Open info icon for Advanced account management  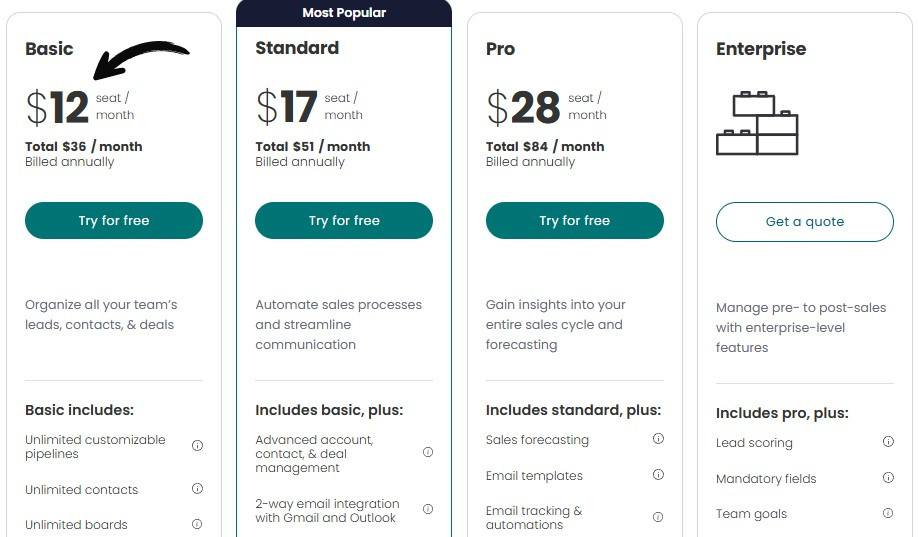point(428,452)
